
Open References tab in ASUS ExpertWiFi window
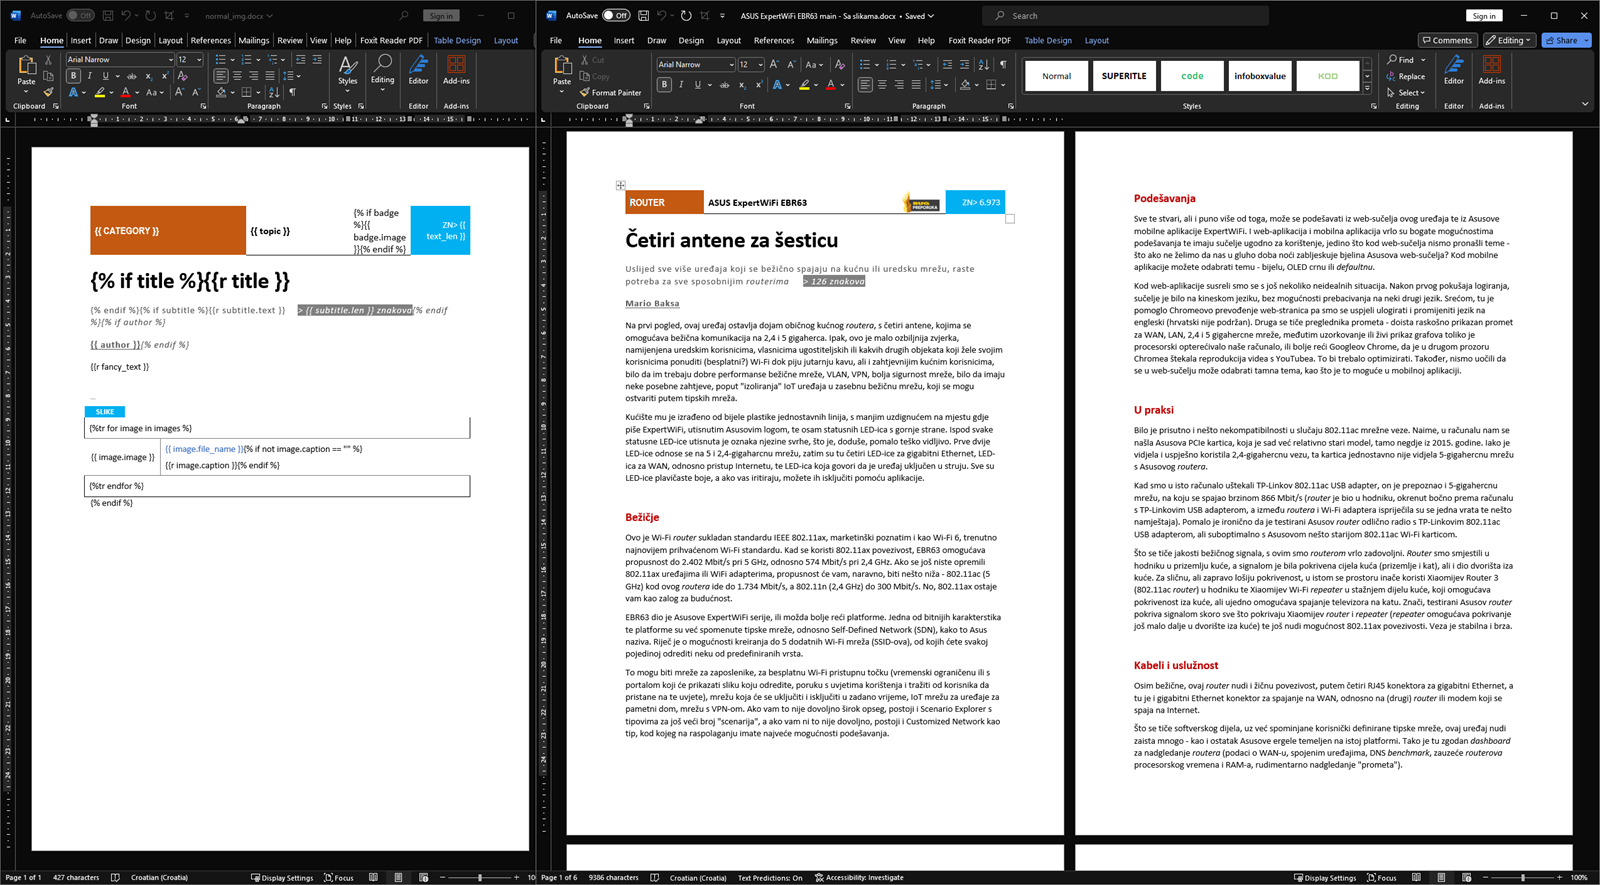tap(774, 40)
